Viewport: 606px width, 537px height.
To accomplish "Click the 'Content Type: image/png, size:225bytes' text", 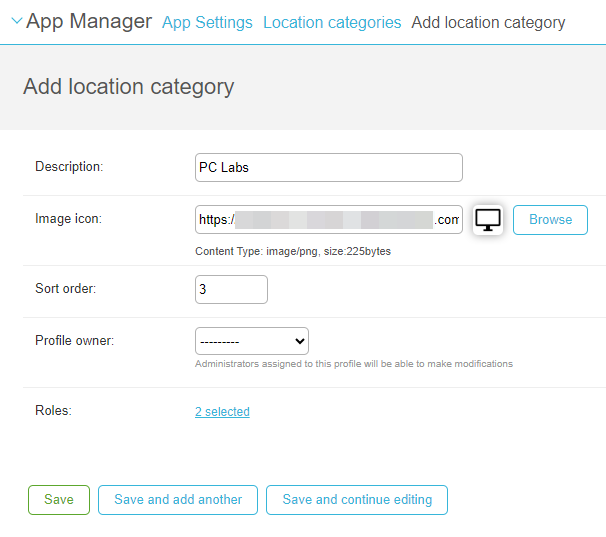I will [293, 251].
